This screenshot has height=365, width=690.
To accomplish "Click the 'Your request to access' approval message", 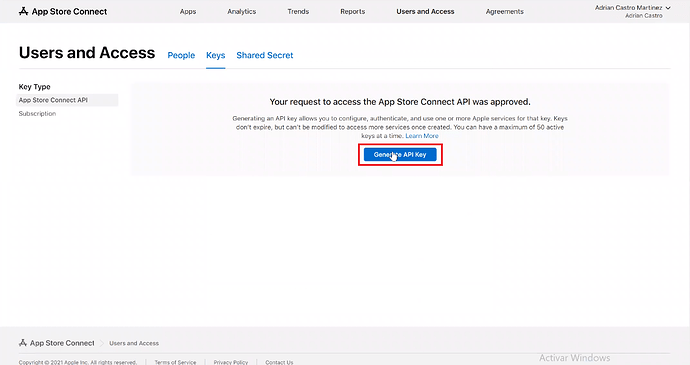I will (x=400, y=102).
